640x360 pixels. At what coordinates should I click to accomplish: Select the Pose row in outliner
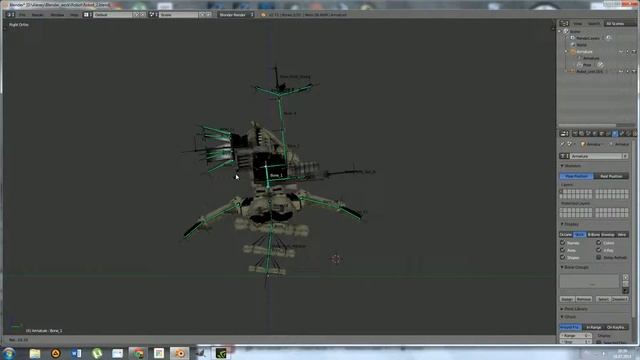[587, 65]
